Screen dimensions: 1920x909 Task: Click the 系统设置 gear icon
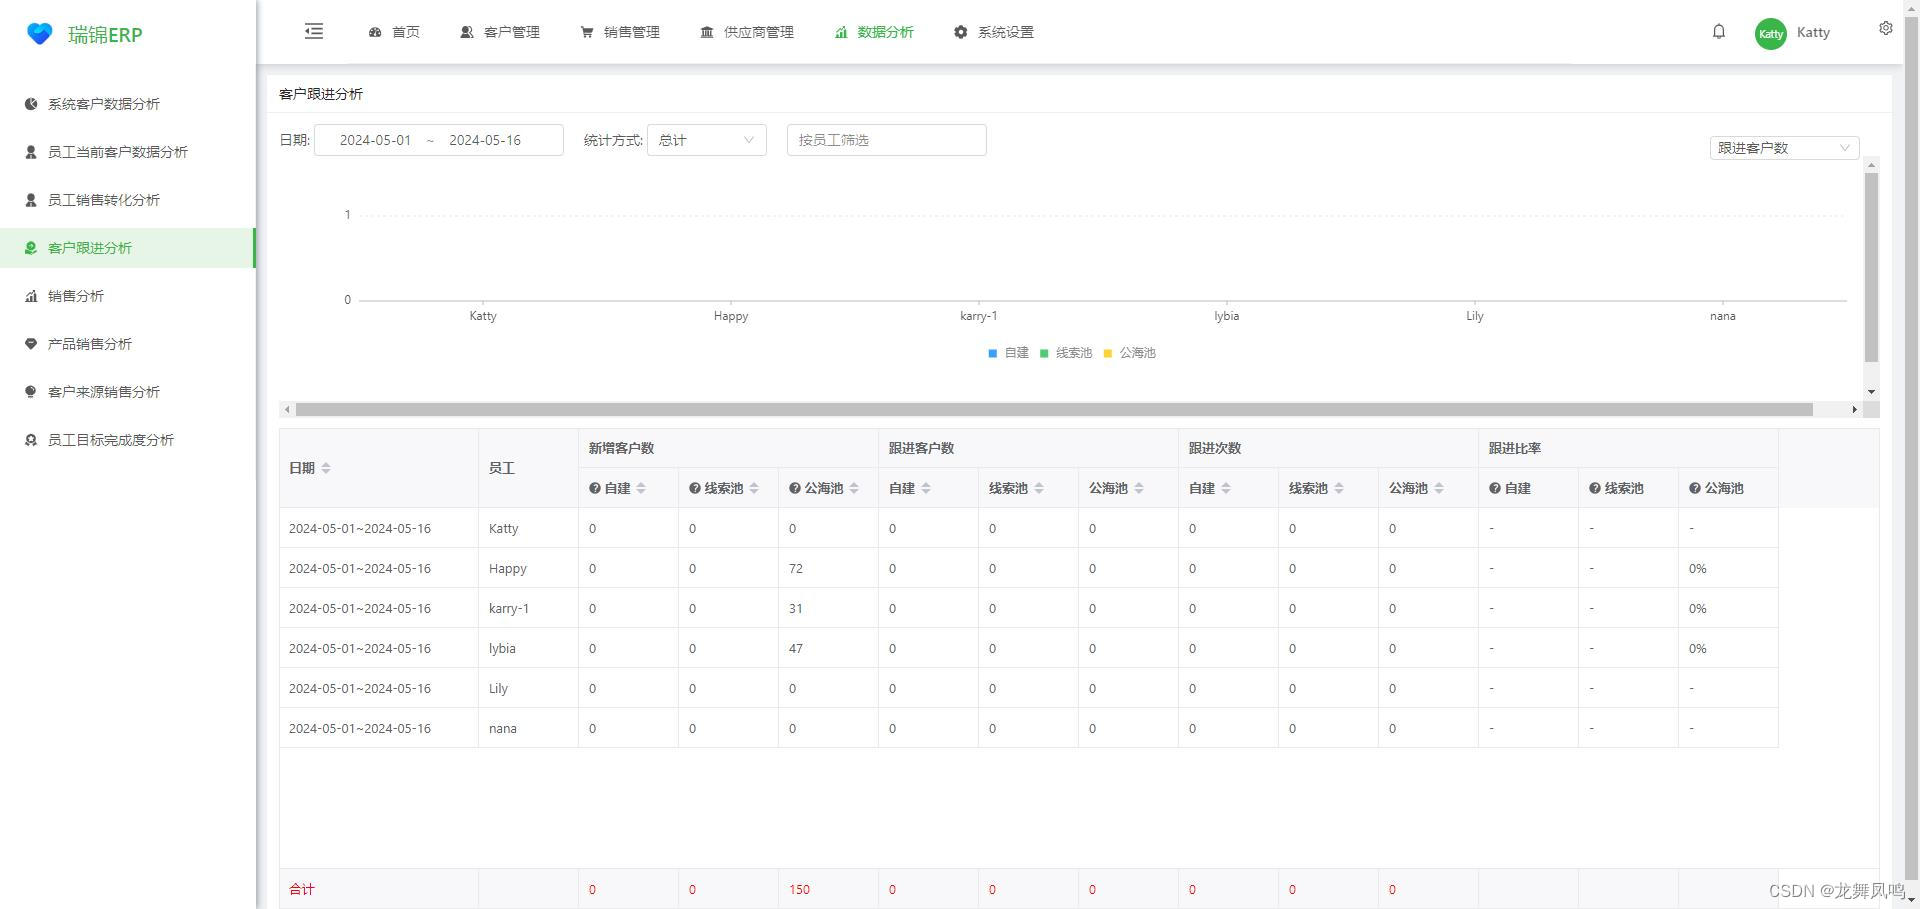(x=961, y=32)
